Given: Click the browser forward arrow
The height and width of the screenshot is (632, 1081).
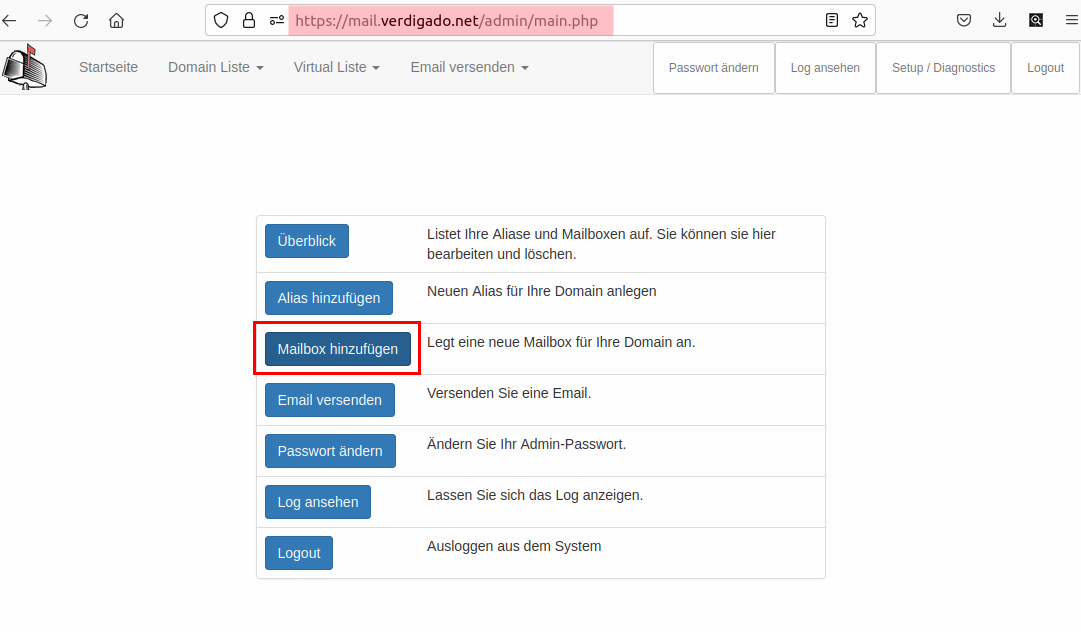Looking at the screenshot, I should (45, 21).
